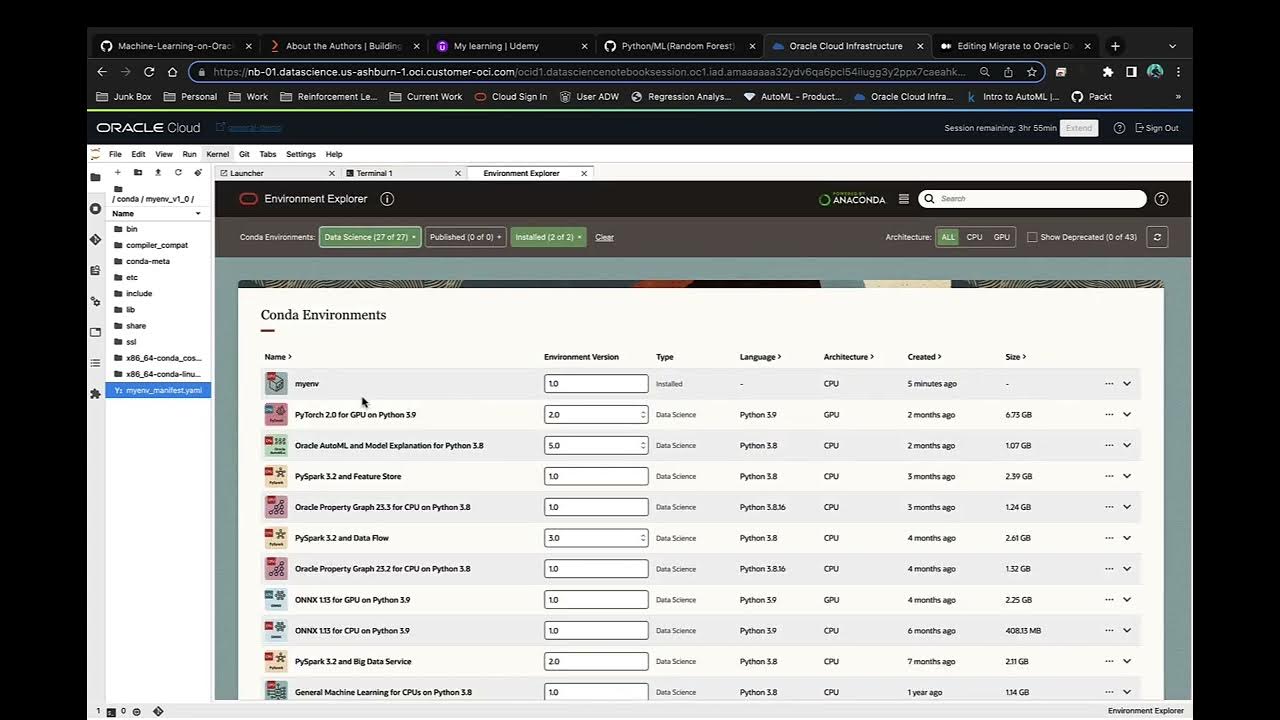Open the Git menu
The image size is (1280, 720).
[244, 154]
